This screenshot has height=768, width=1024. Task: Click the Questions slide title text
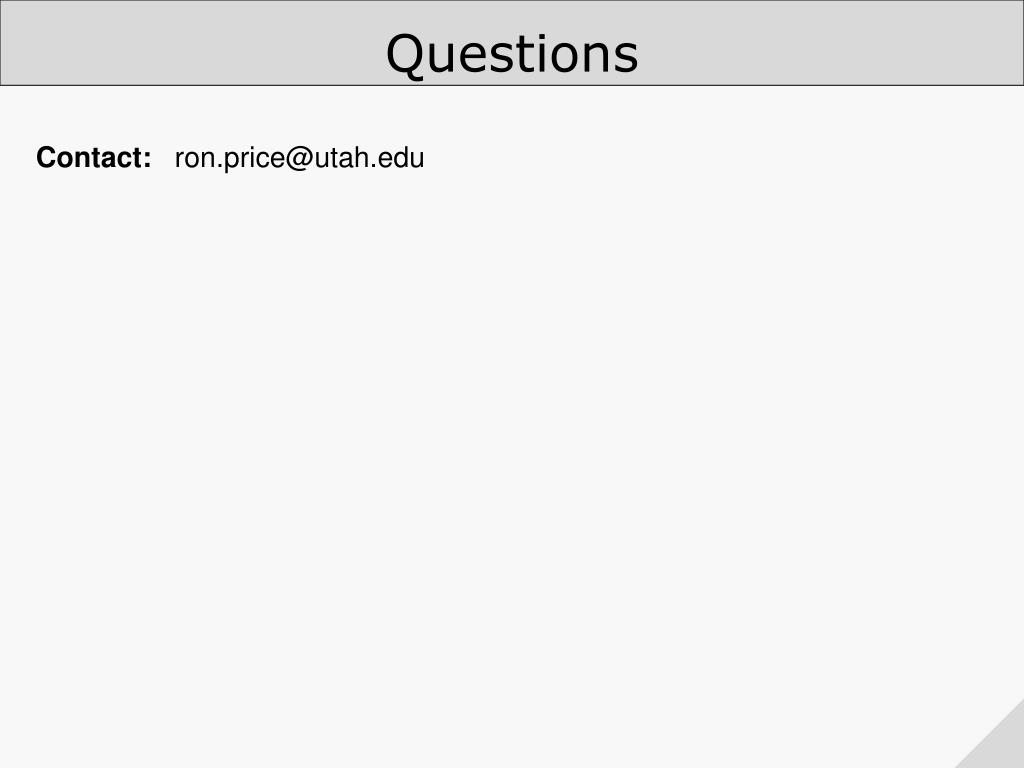(x=512, y=55)
